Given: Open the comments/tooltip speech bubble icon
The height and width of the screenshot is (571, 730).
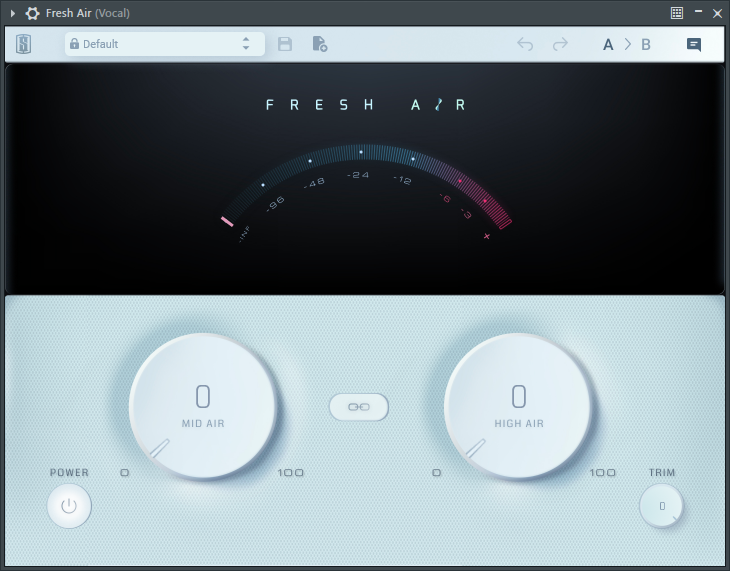Looking at the screenshot, I should coord(694,45).
